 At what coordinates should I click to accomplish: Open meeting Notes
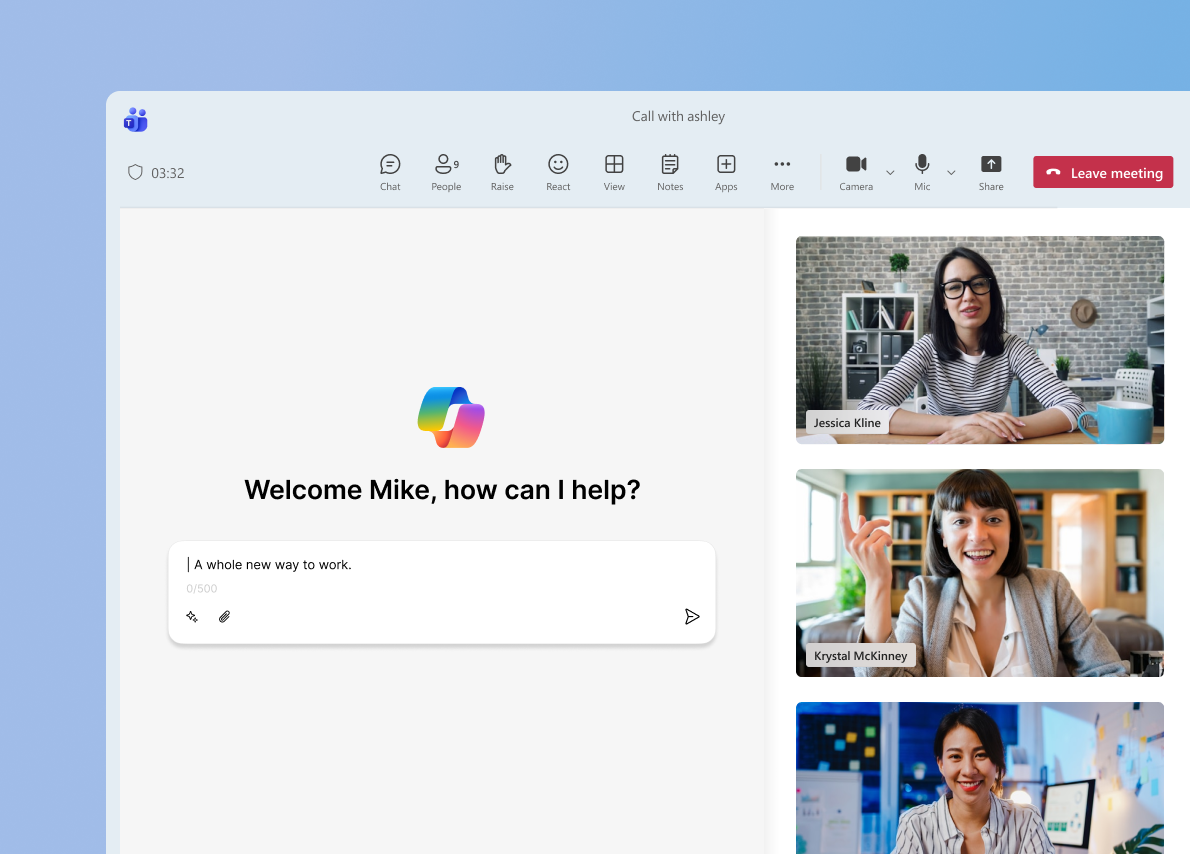(670, 172)
